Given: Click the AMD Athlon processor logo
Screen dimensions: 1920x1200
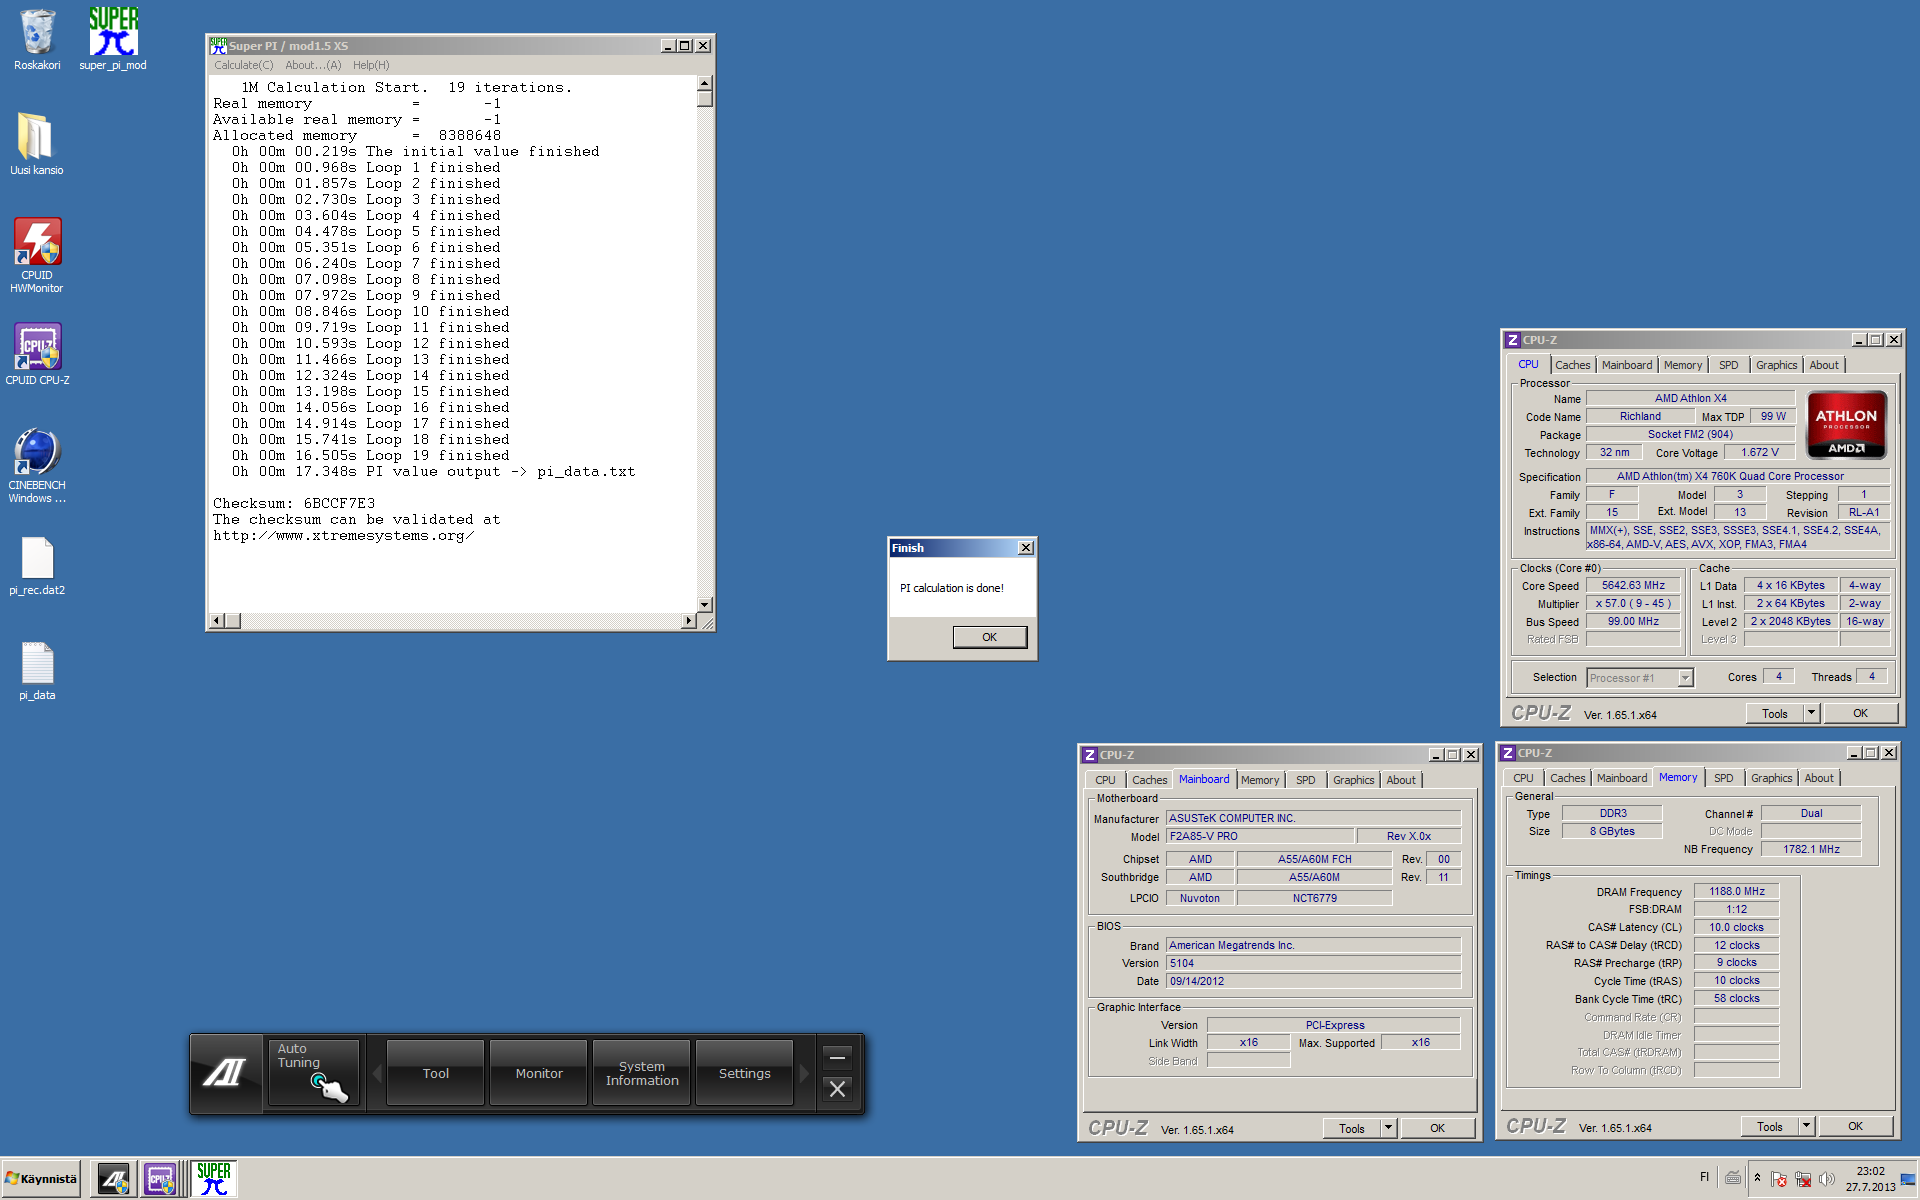Looking at the screenshot, I should (1846, 424).
